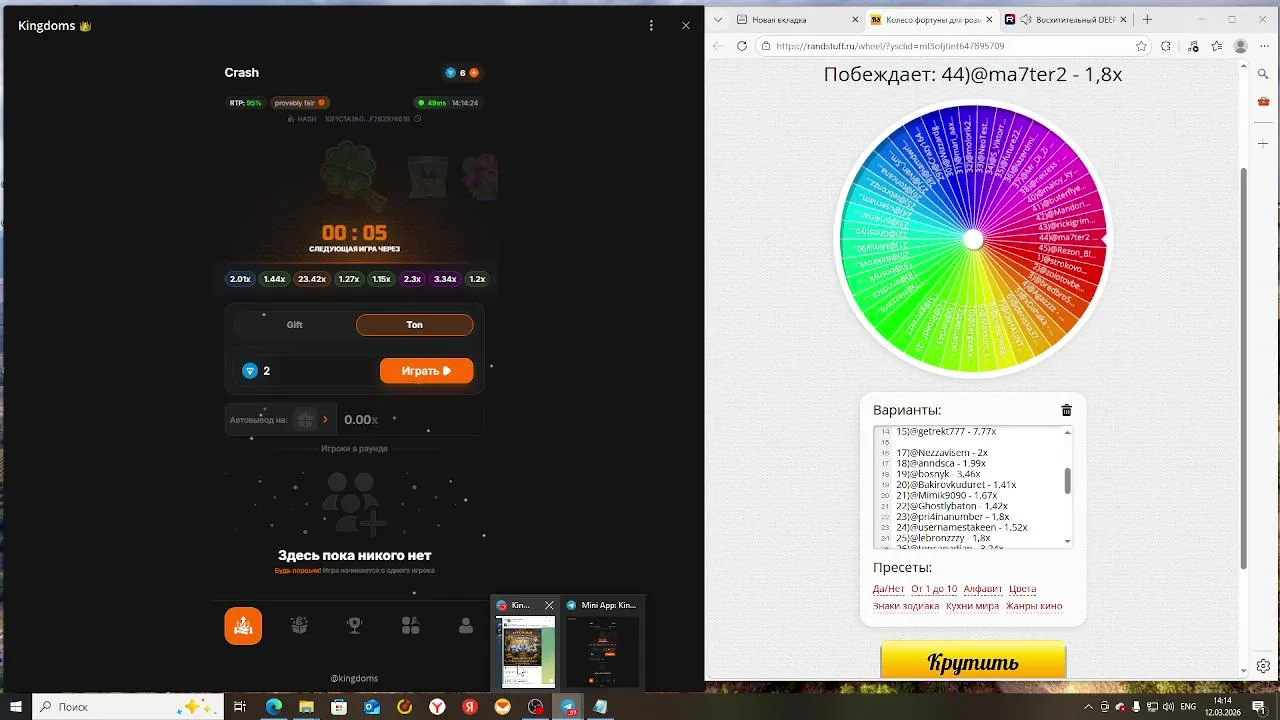
Task: Select the 23.42x history chip
Action: [312, 279]
